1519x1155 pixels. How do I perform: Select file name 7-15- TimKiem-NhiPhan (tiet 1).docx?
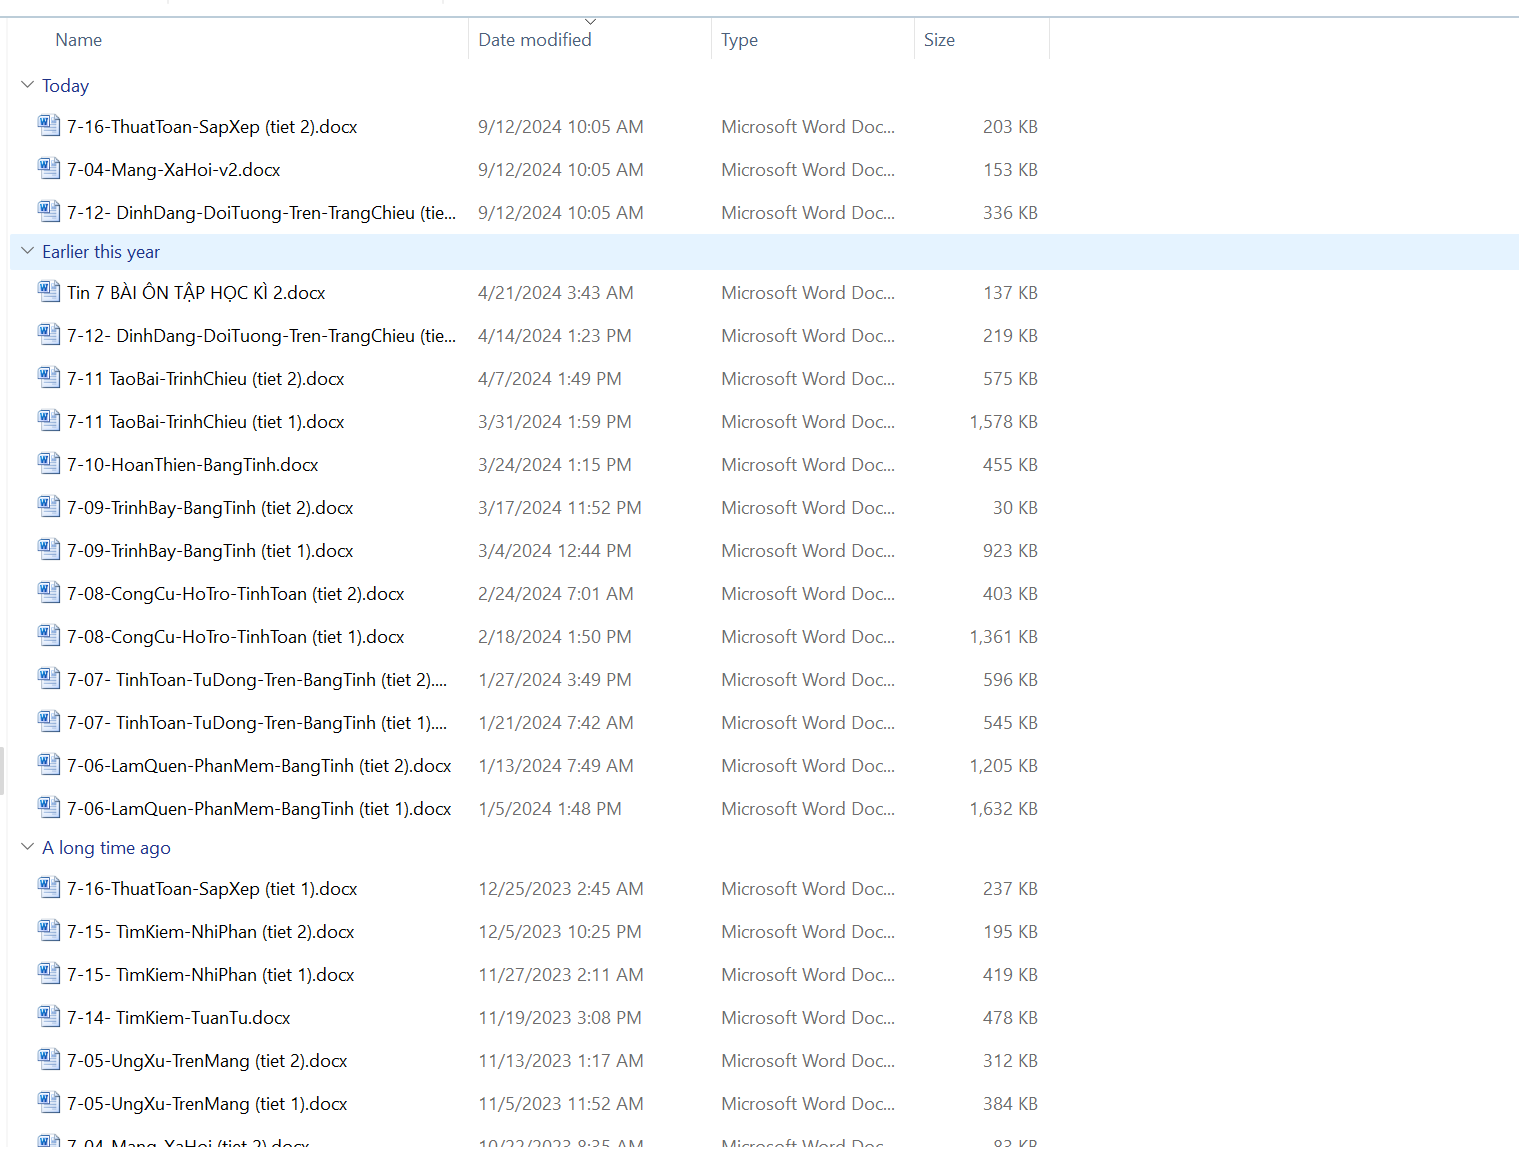pos(211,975)
